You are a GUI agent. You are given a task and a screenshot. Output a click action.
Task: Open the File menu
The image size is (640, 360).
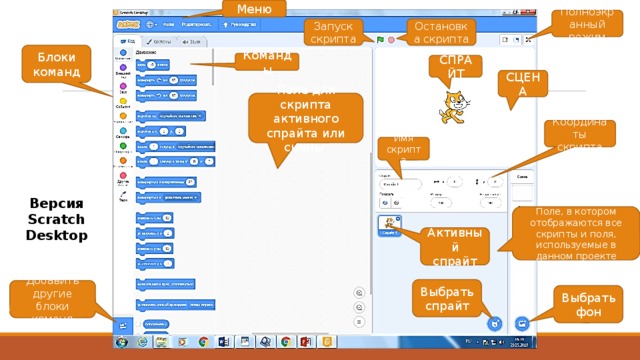tap(169, 24)
